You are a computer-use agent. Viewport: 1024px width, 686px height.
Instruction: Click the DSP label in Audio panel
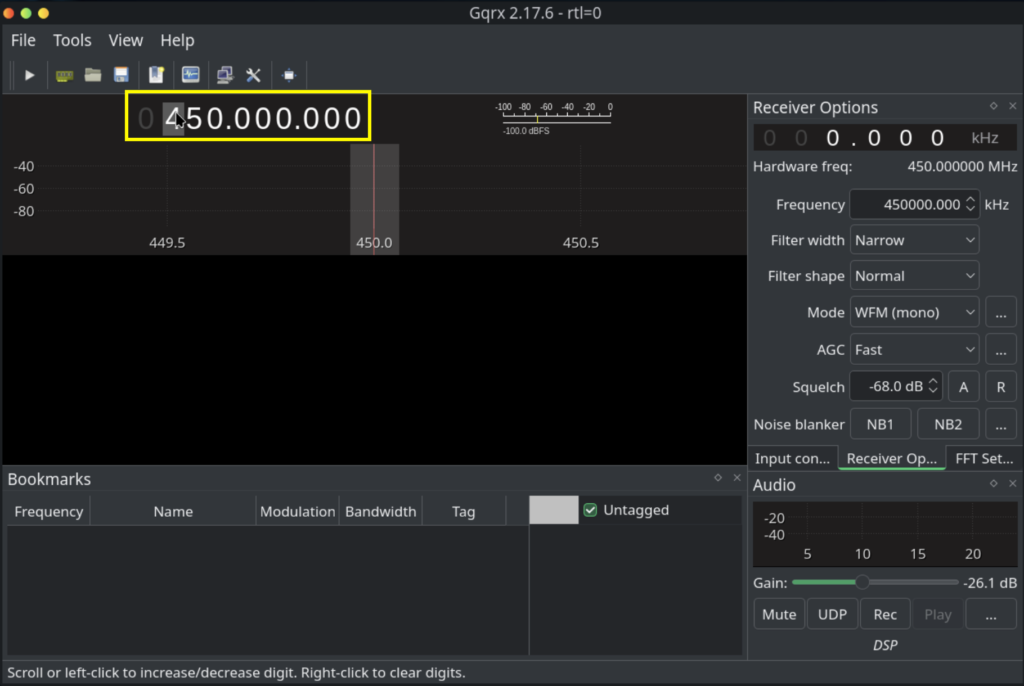click(x=885, y=645)
